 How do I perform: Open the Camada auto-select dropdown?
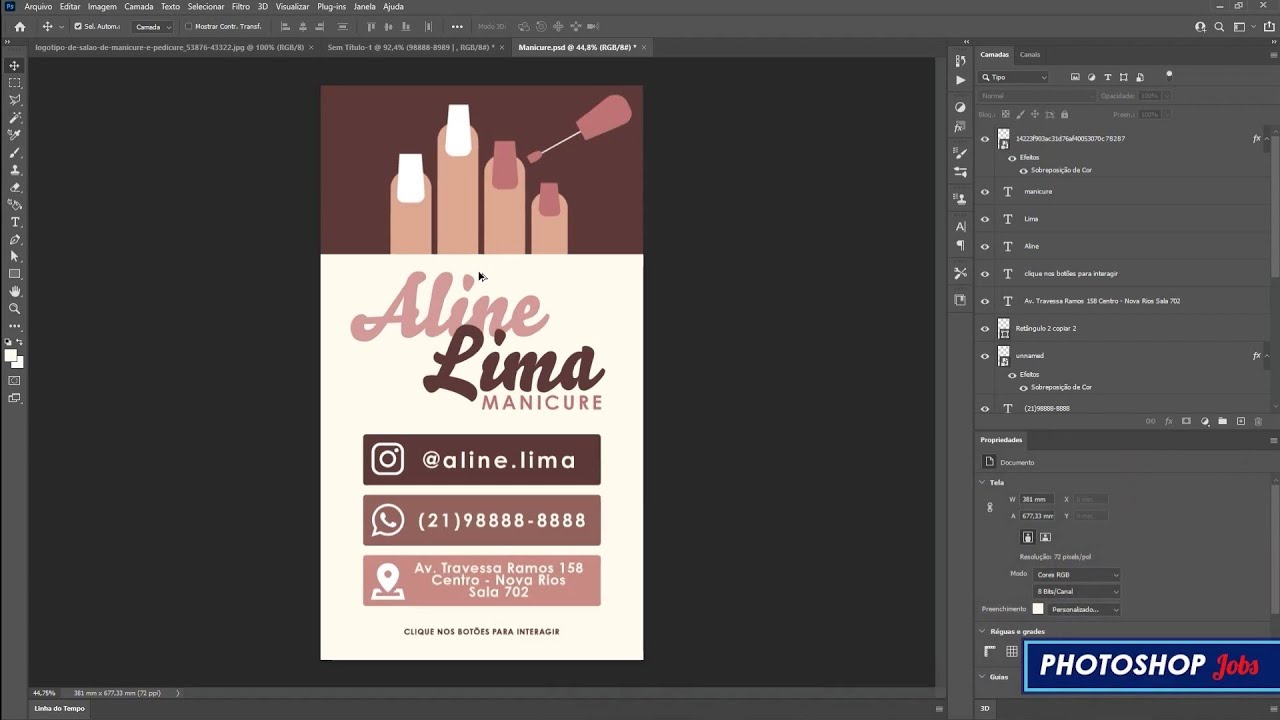pyautogui.click(x=153, y=27)
